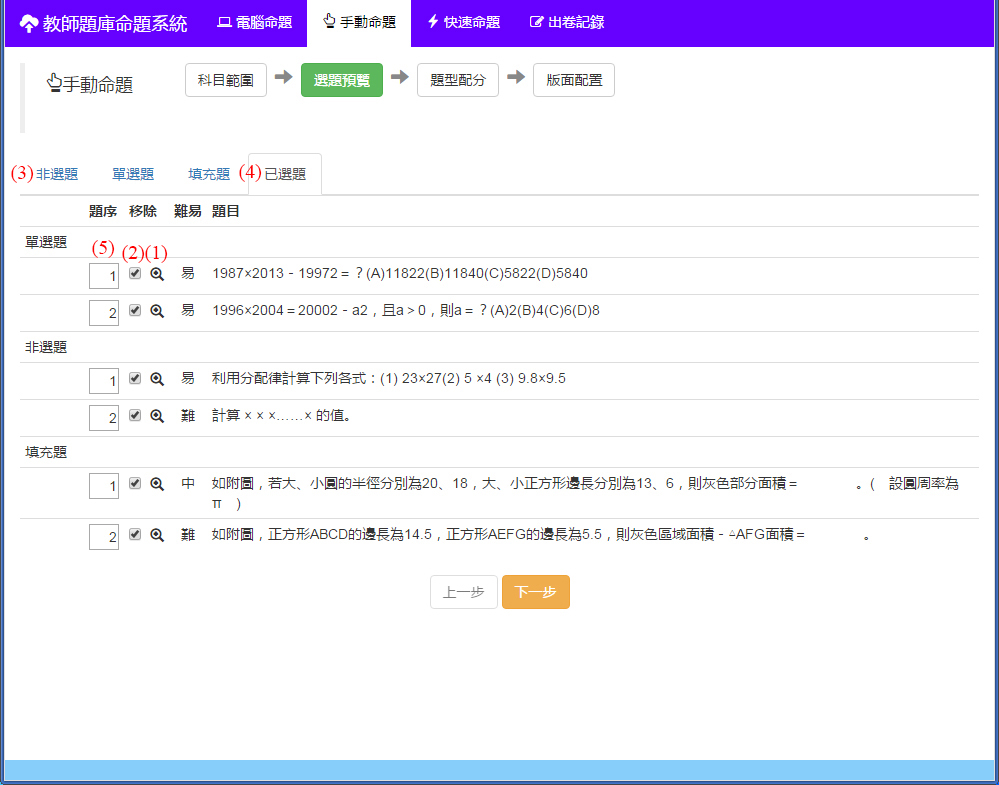Go to 快速命題 in navigation bar

(x=463, y=22)
